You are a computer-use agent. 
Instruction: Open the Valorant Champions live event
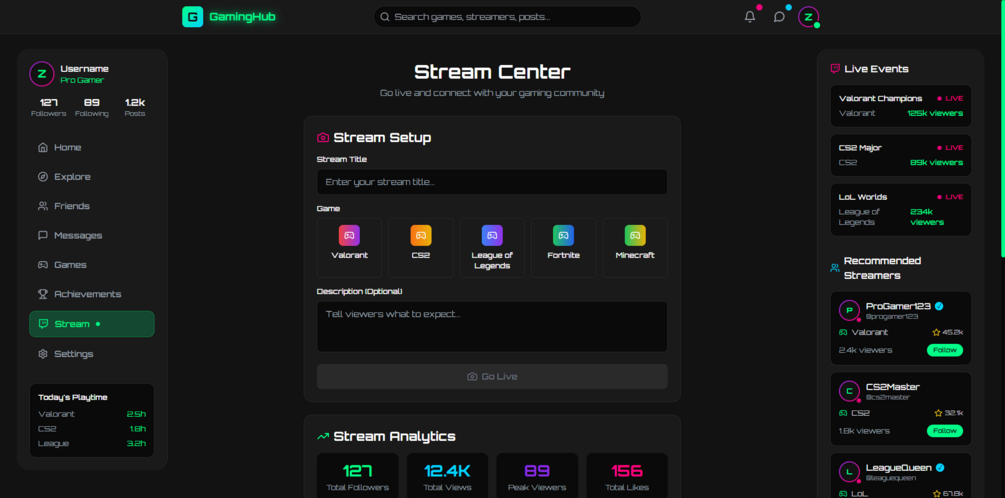[901, 106]
